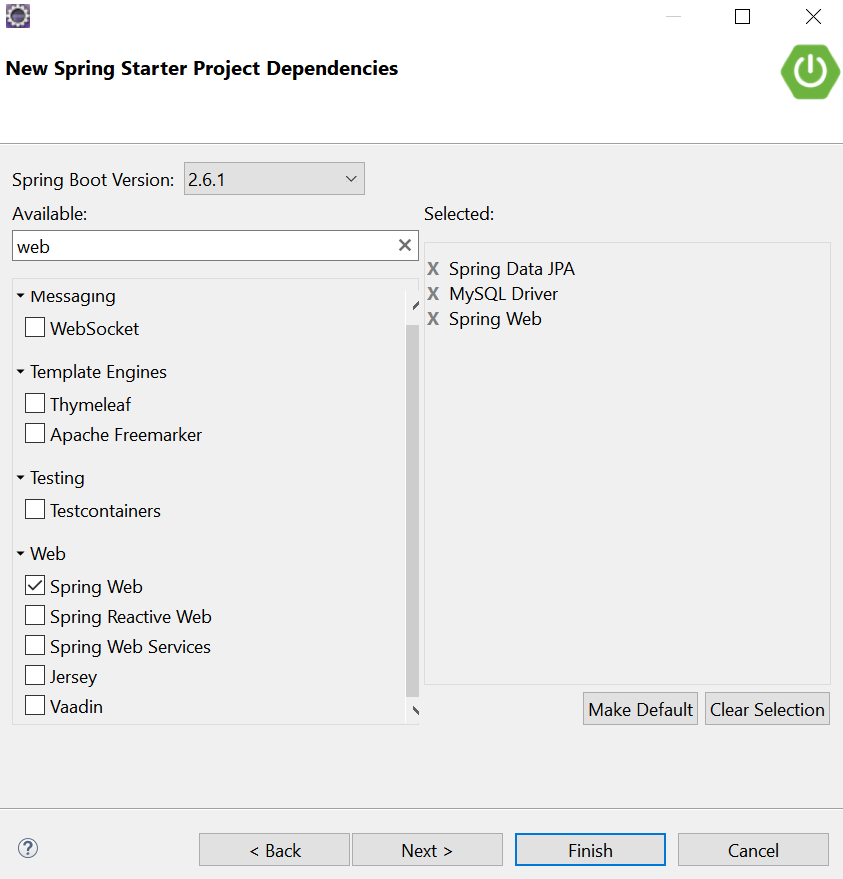Maximize the dialog window
Image resolution: width=843 pixels, height=879 pixels.
pos(742,17)
